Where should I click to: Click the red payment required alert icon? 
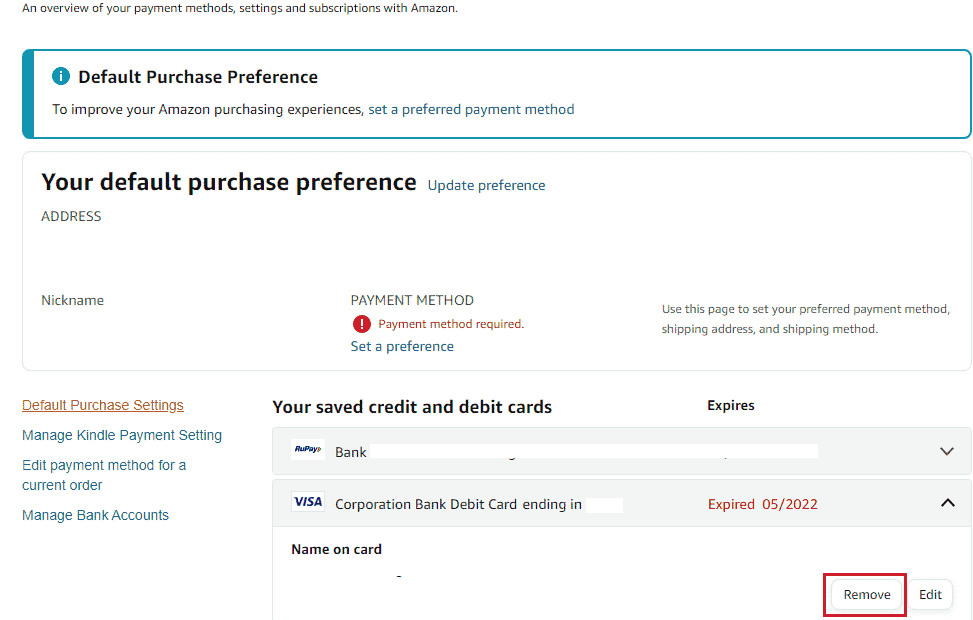tap(361, 324)
